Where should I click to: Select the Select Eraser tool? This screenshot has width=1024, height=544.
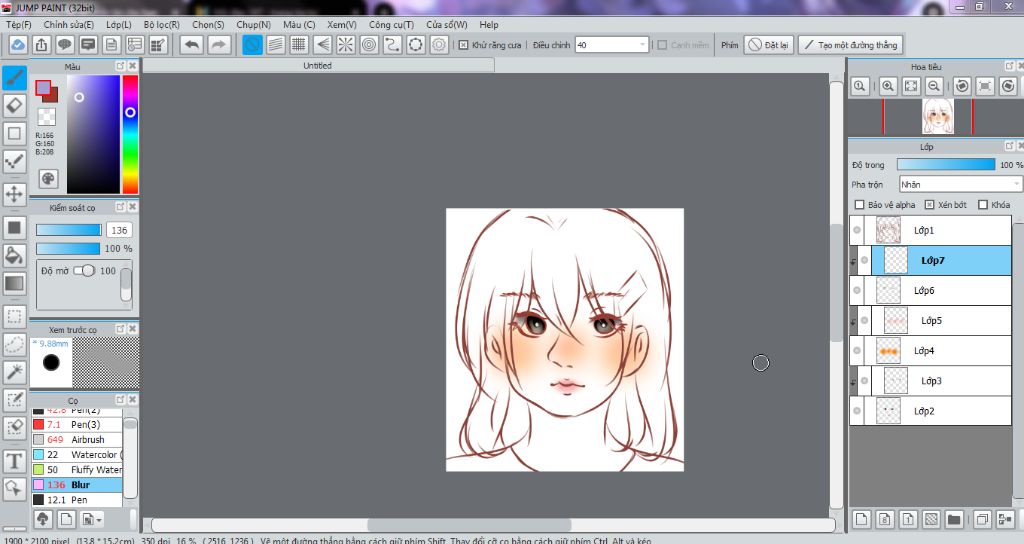tap(14, 427)
